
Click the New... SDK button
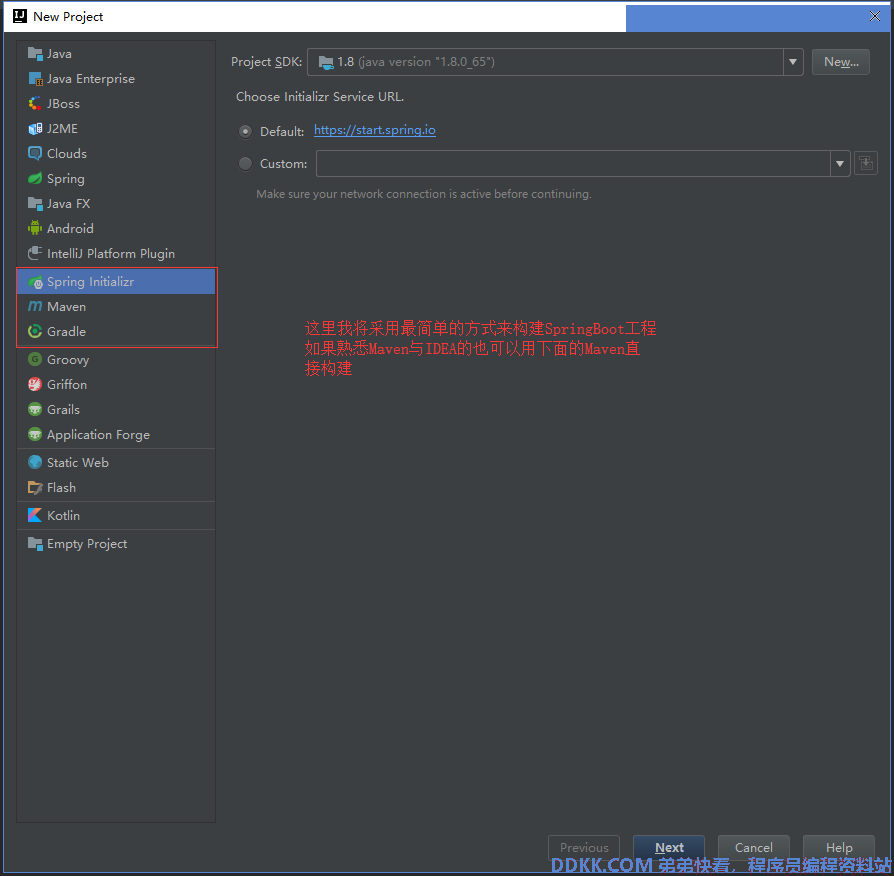840,62
